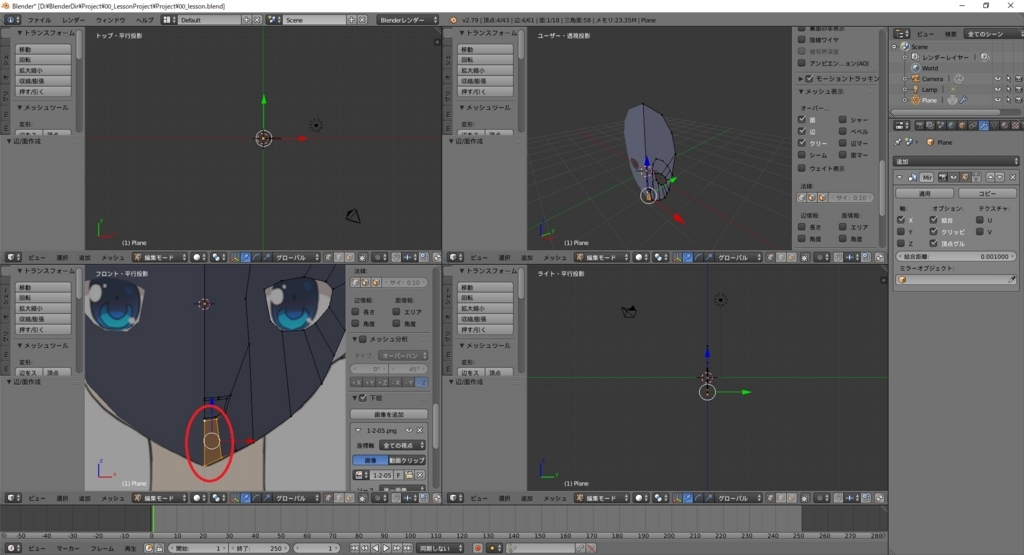Click the red record auto-keyframe button in timeline

(478, 548)
